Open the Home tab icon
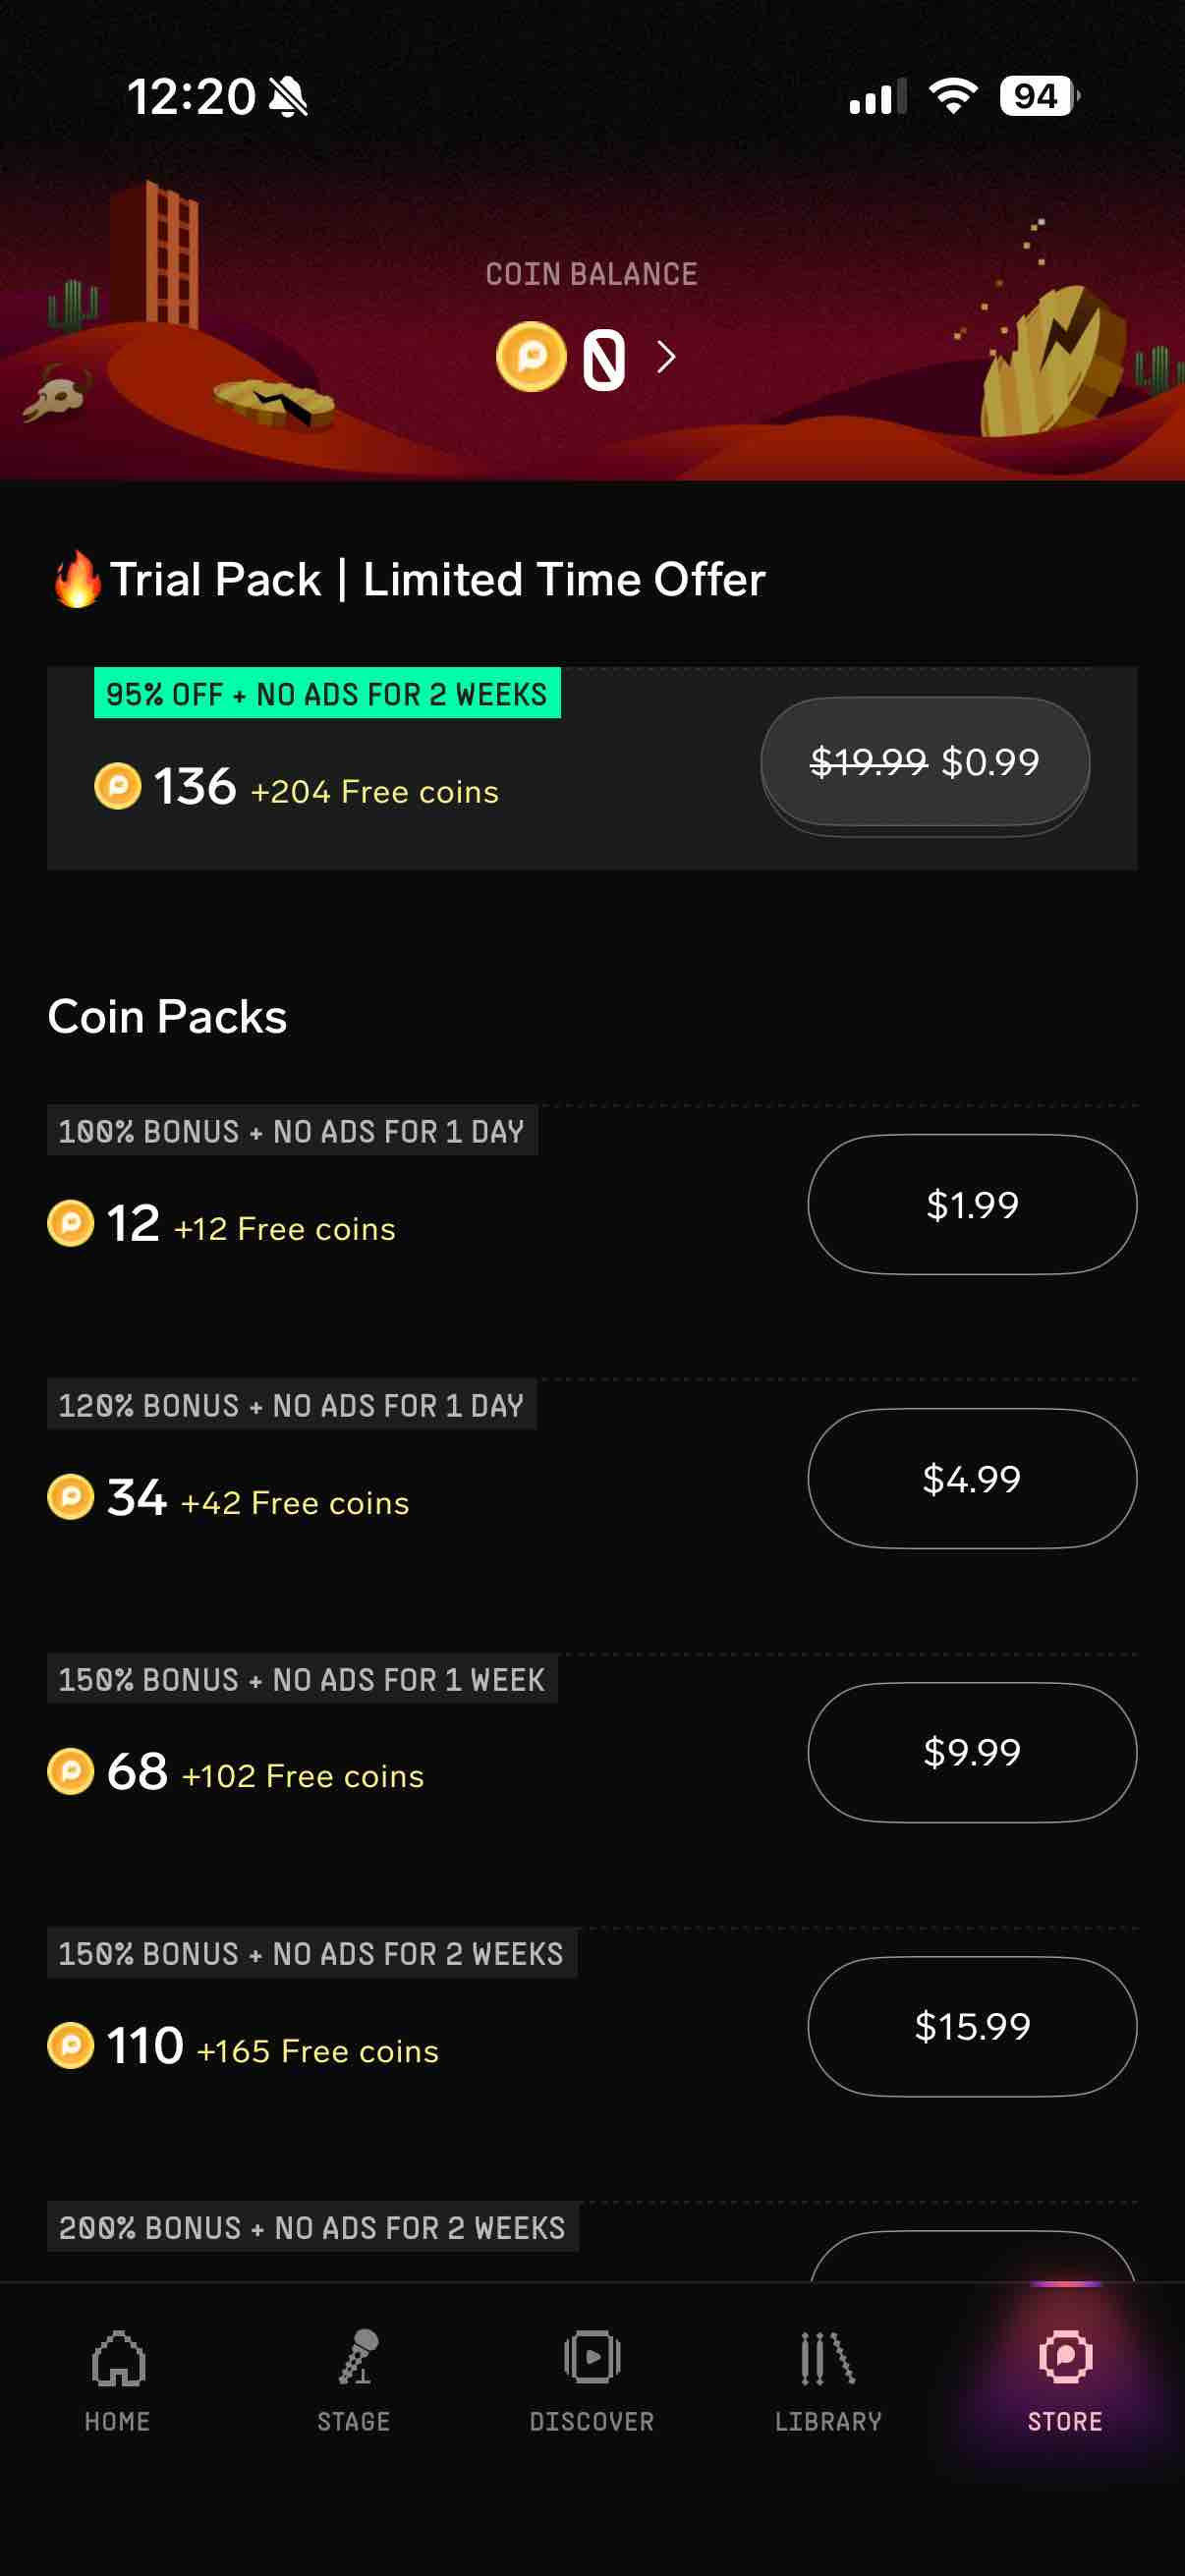Viewport: 1185px width, 2576px height. pos(118,2358)
